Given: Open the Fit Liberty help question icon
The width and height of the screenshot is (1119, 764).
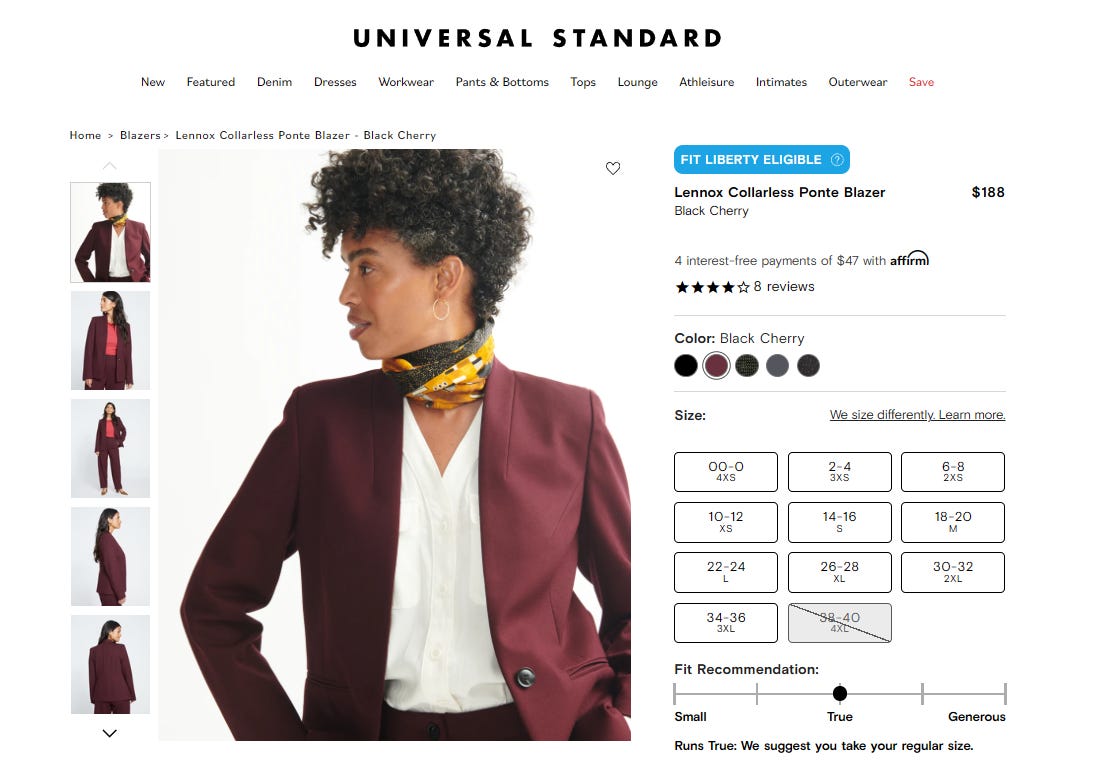Looking at the screenshot, I should [x=836, y=160].
